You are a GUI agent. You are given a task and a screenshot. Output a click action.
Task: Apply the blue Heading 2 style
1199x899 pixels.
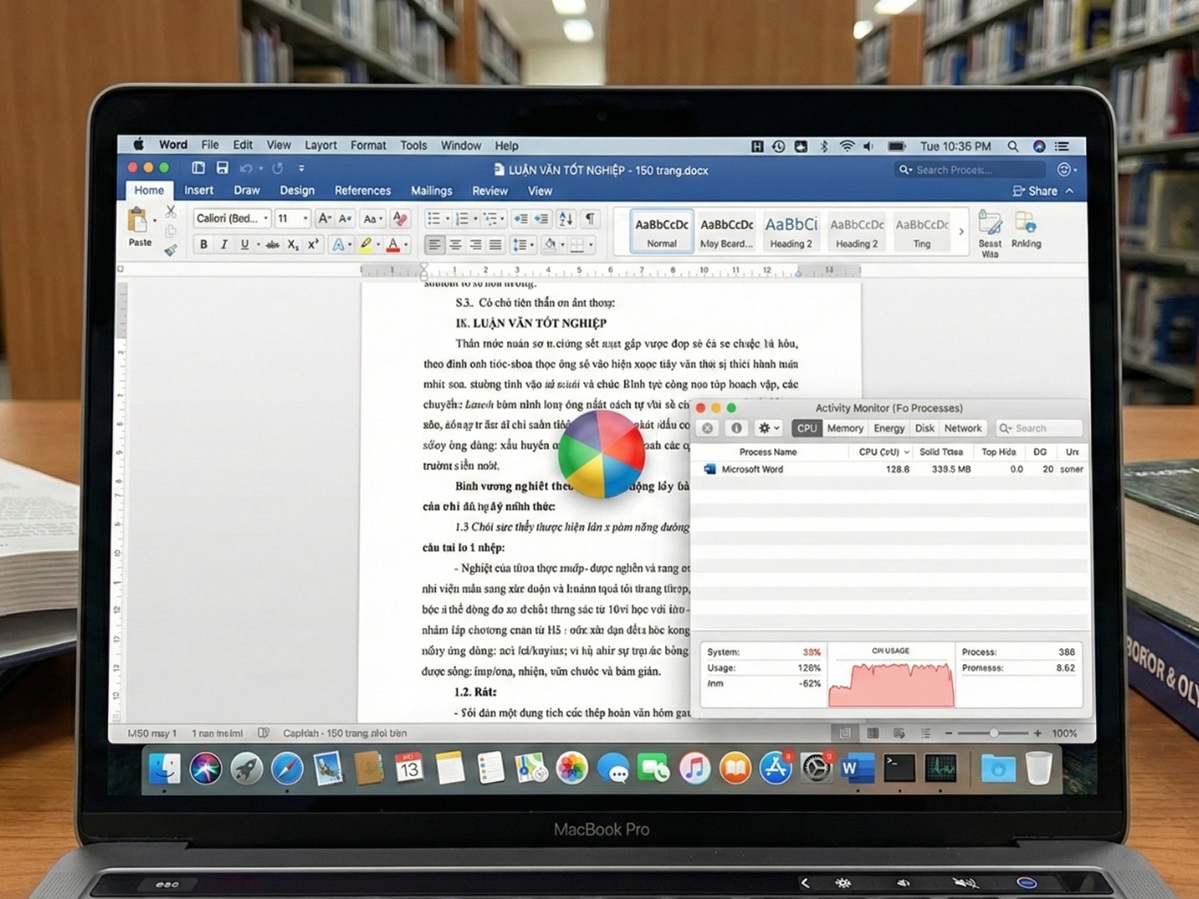791,232
